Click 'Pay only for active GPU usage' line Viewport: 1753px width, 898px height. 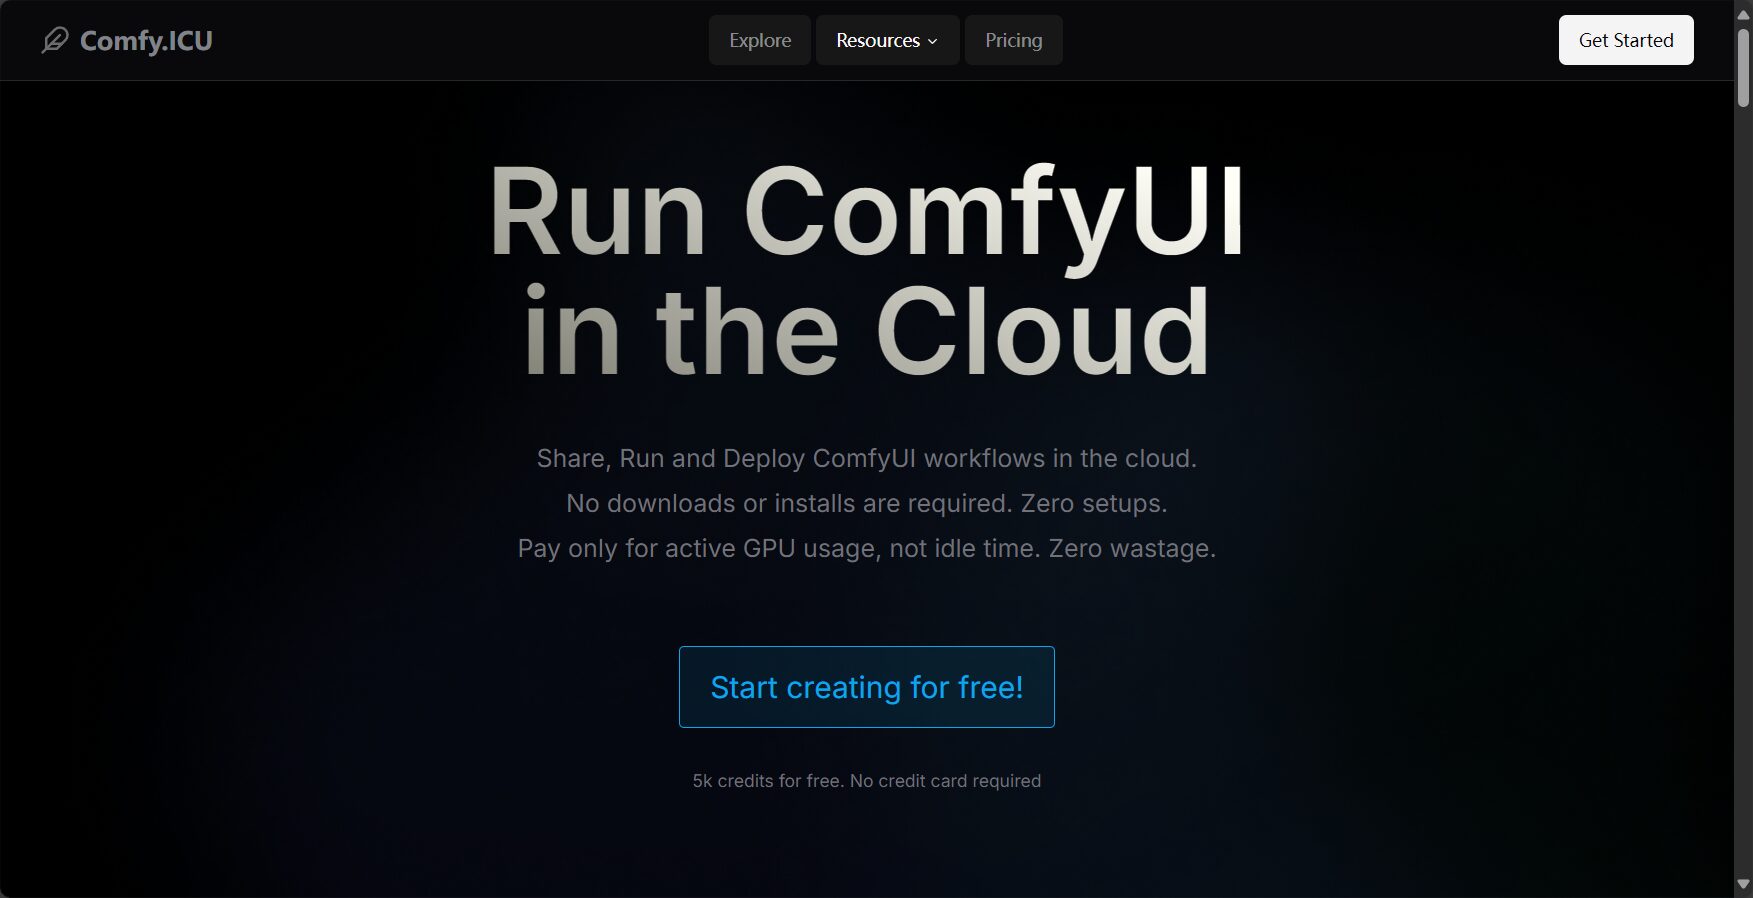[867, 548]
